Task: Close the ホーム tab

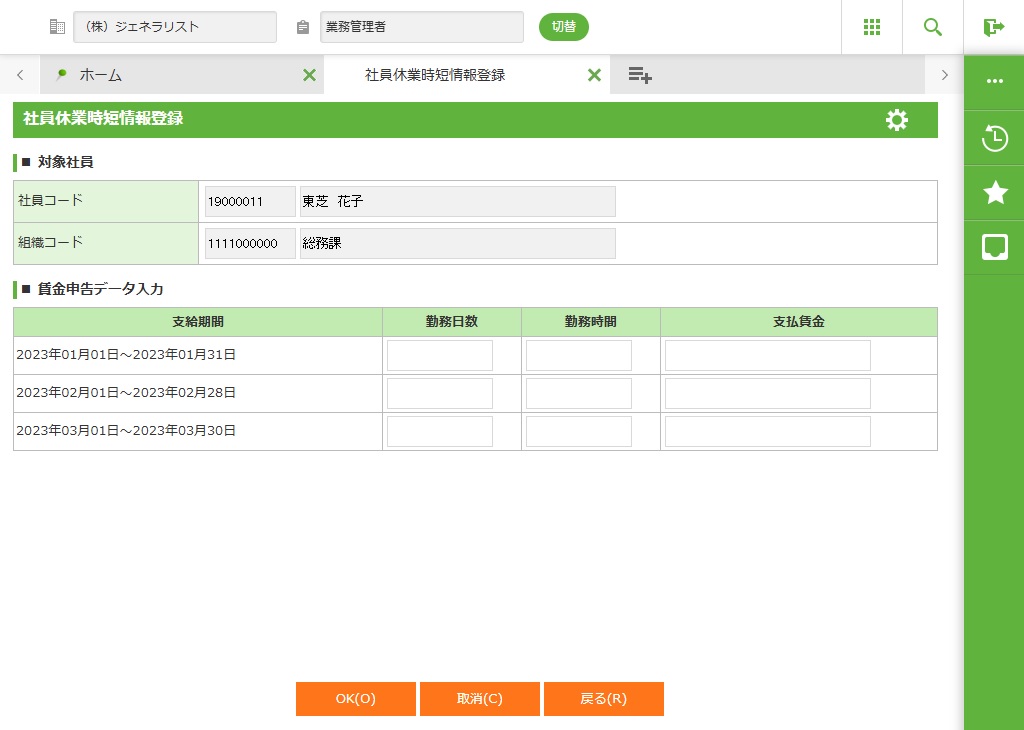Action: 309,75
